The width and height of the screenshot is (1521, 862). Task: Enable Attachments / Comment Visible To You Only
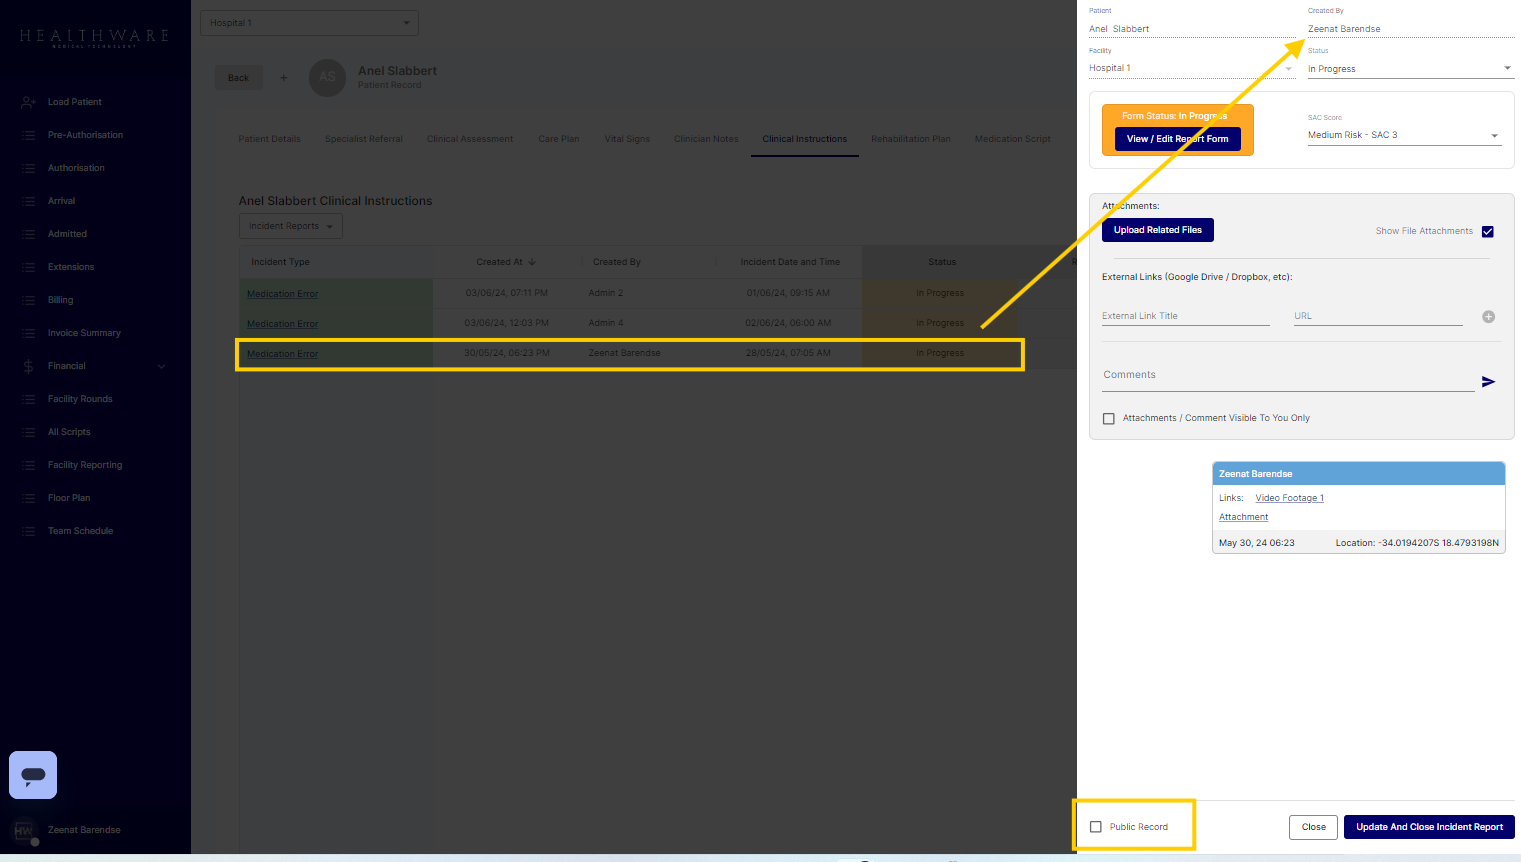pyautogui.click(x=1109, y=419)
